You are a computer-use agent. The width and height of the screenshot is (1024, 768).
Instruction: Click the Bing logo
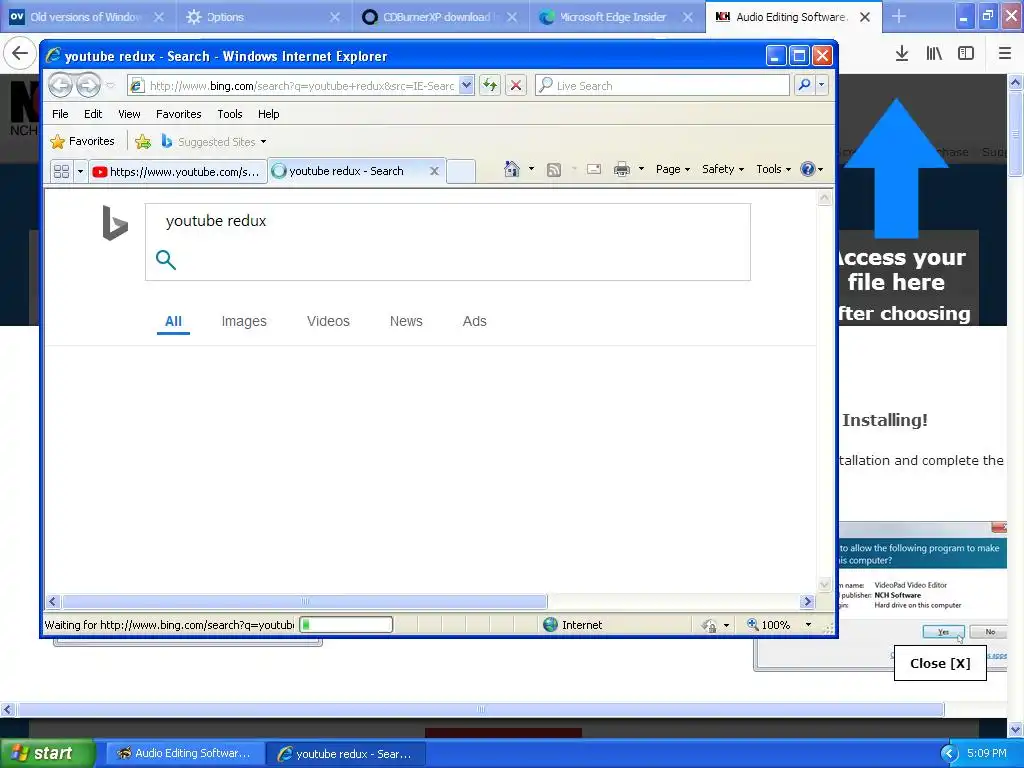115,223
